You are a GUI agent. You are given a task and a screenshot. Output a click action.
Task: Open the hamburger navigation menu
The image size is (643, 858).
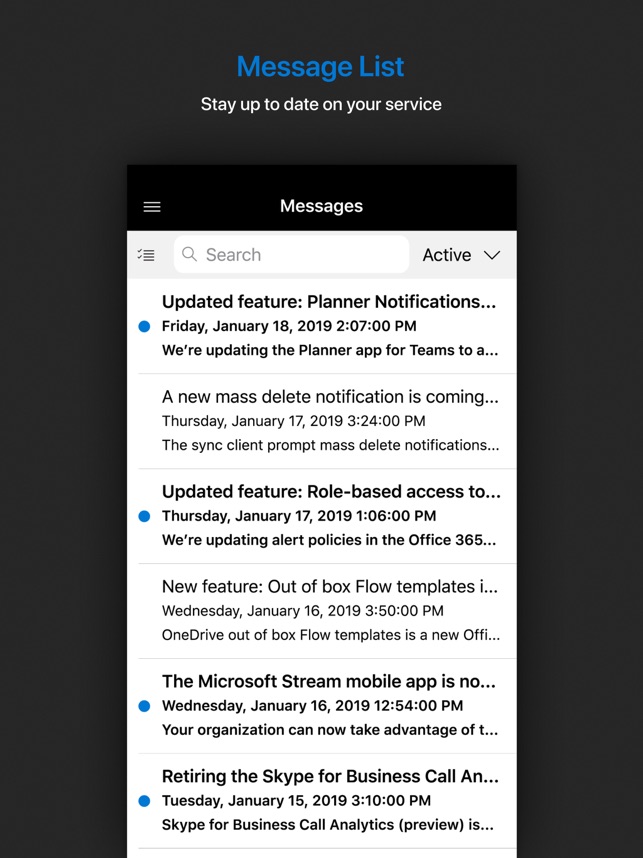click(x=152, y=207)
